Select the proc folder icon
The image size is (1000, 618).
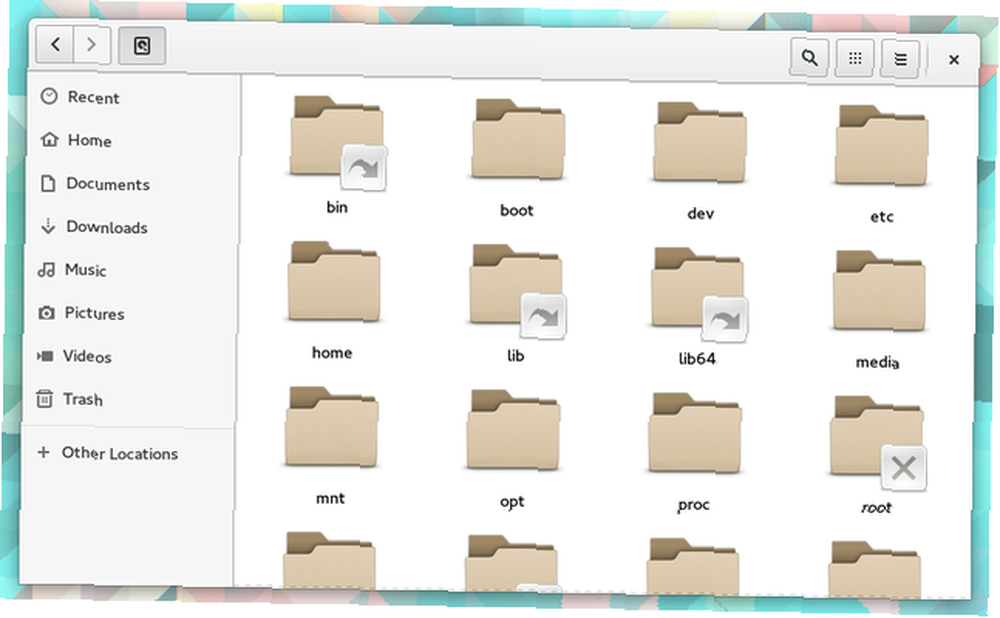[x=695, y=434]
